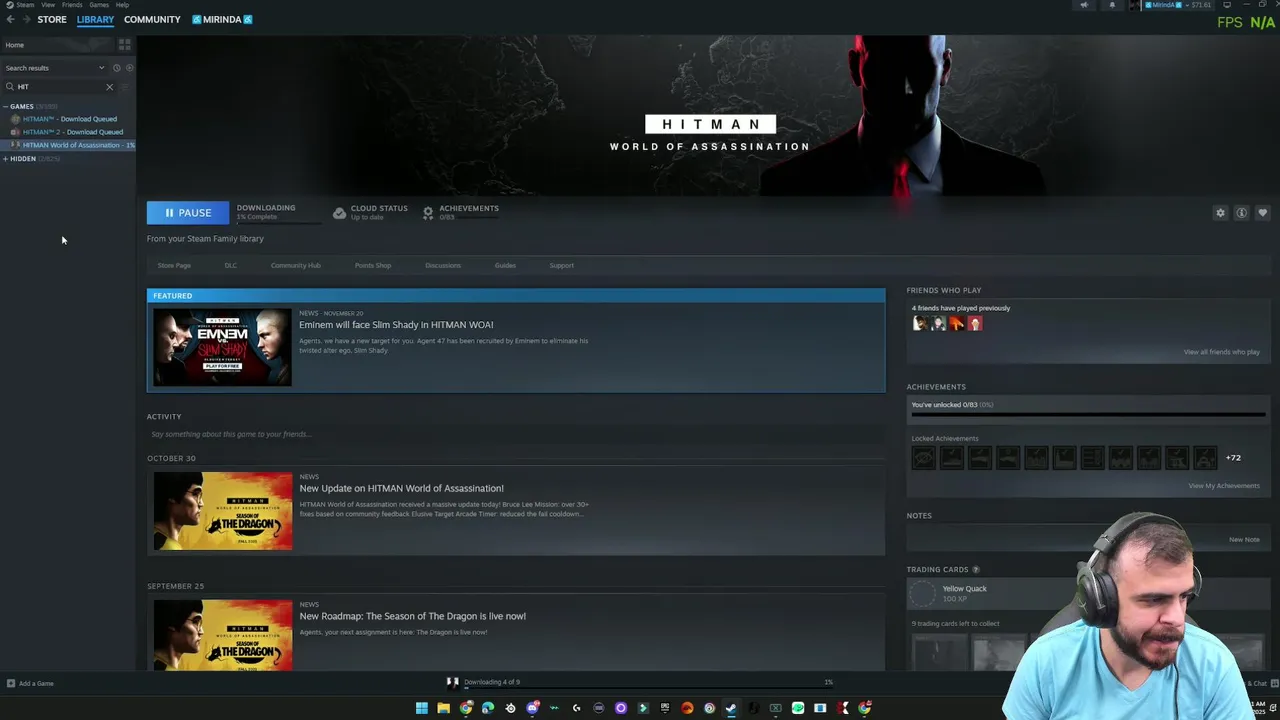Open Cloud Status icon
The image size is (1280, 720).
(x=339, y=213)
